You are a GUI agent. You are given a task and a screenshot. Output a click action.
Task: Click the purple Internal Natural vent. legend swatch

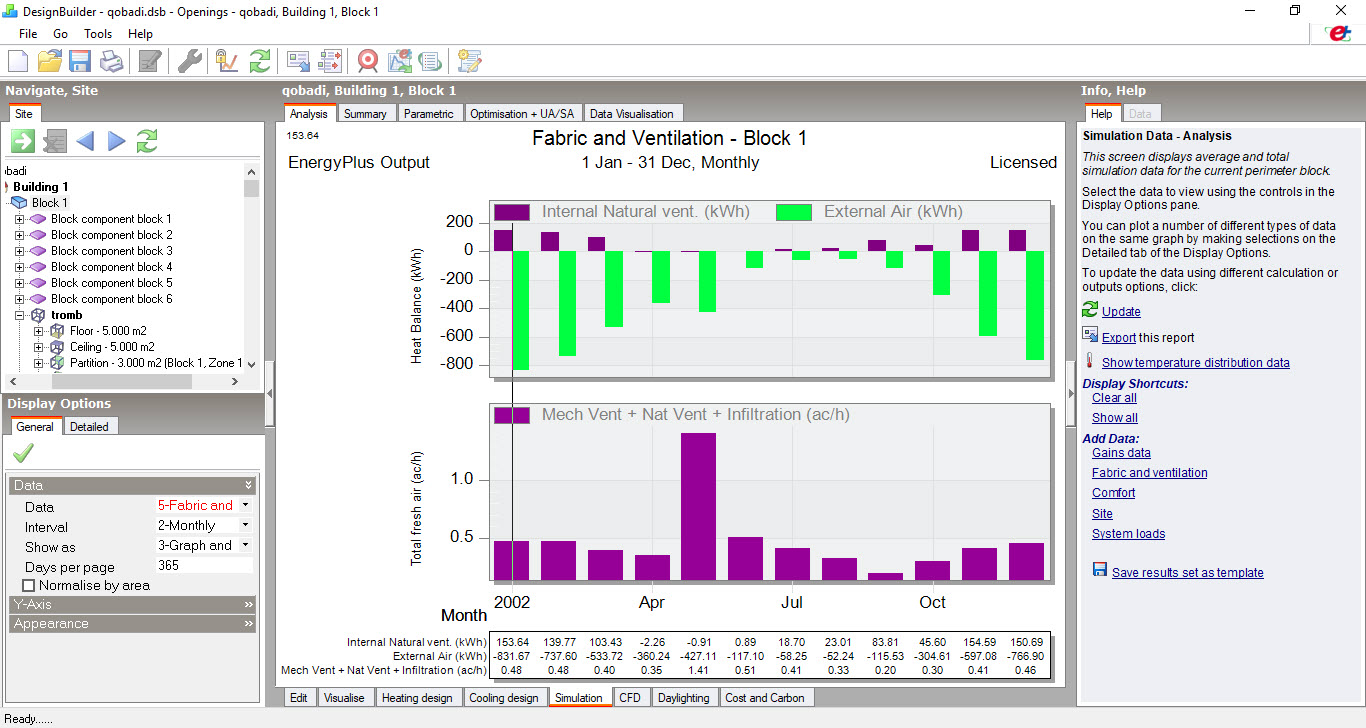point(511,212)
